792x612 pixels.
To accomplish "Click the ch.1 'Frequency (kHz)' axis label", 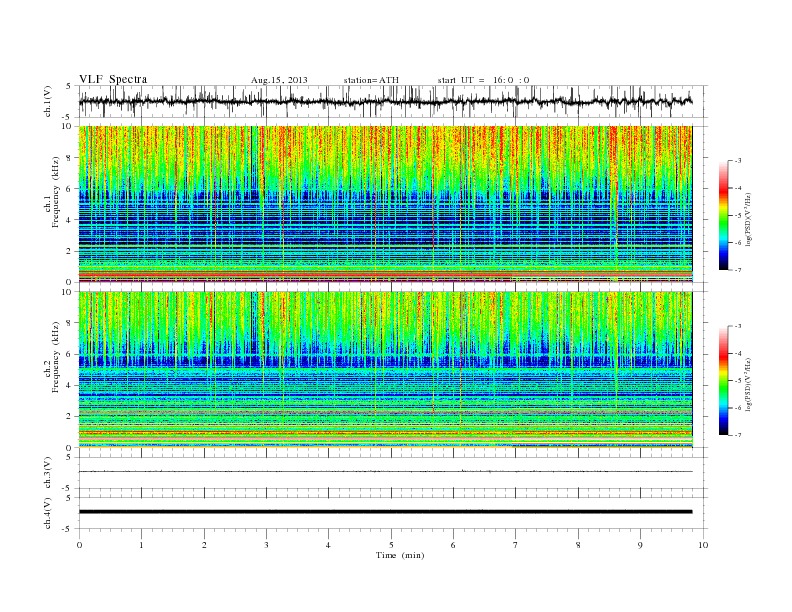I will pos(57,192).
